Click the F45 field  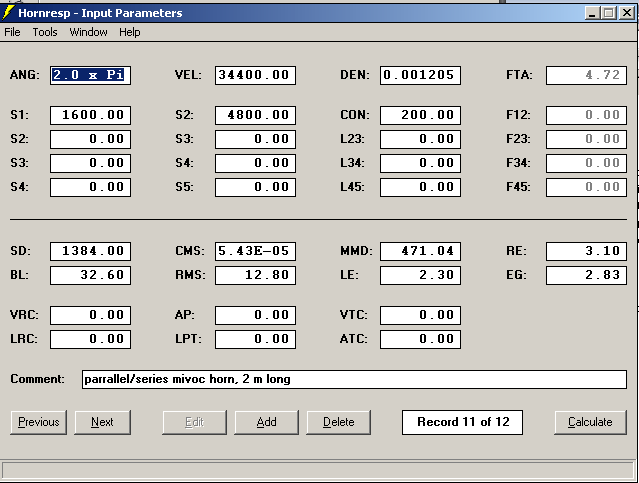pos(586,187)
